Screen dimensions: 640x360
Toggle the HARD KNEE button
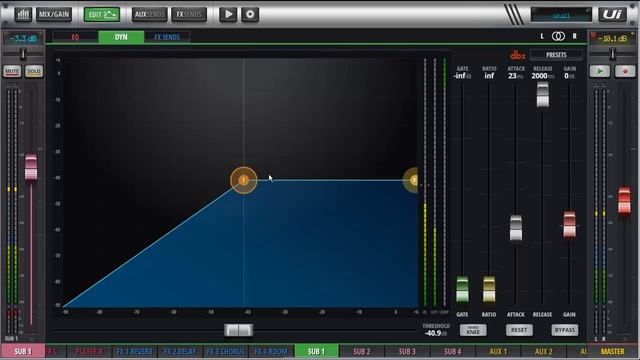(x=473, y=330)
